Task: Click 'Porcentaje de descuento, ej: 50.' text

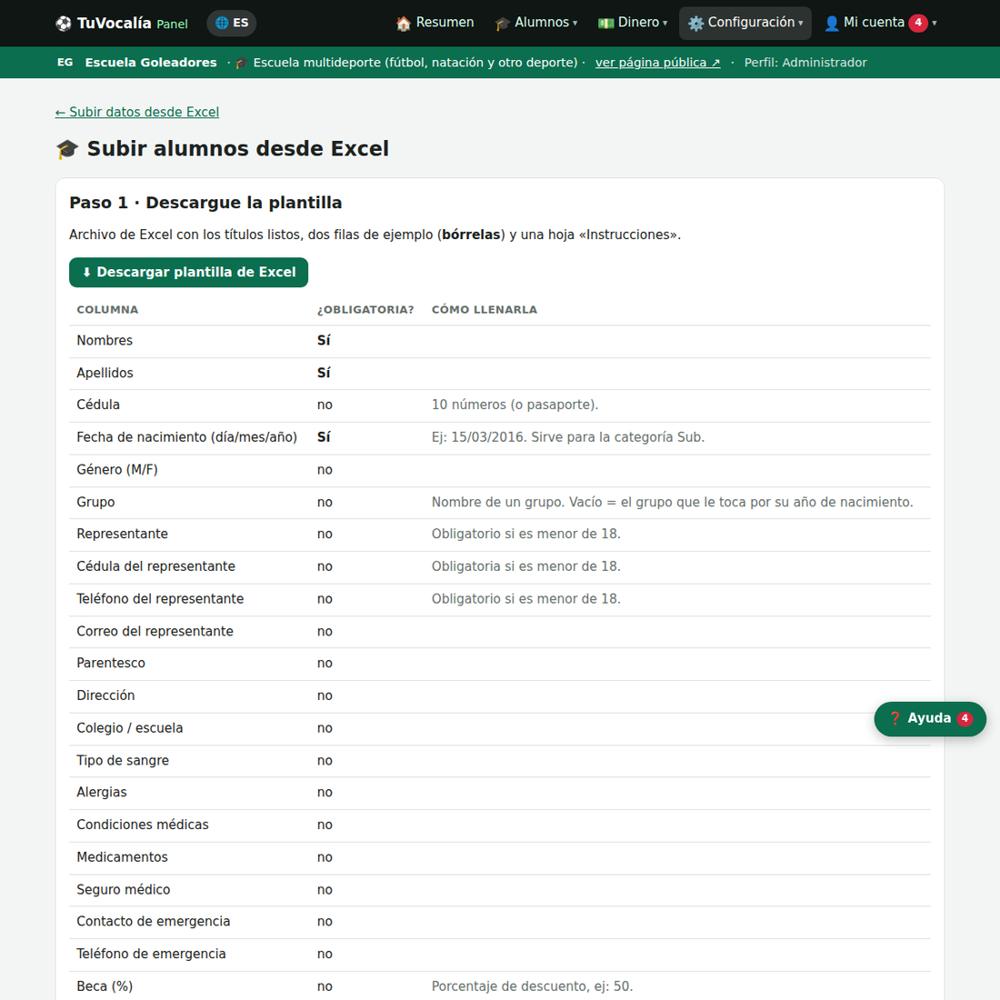Action: [x=532, y=987]
